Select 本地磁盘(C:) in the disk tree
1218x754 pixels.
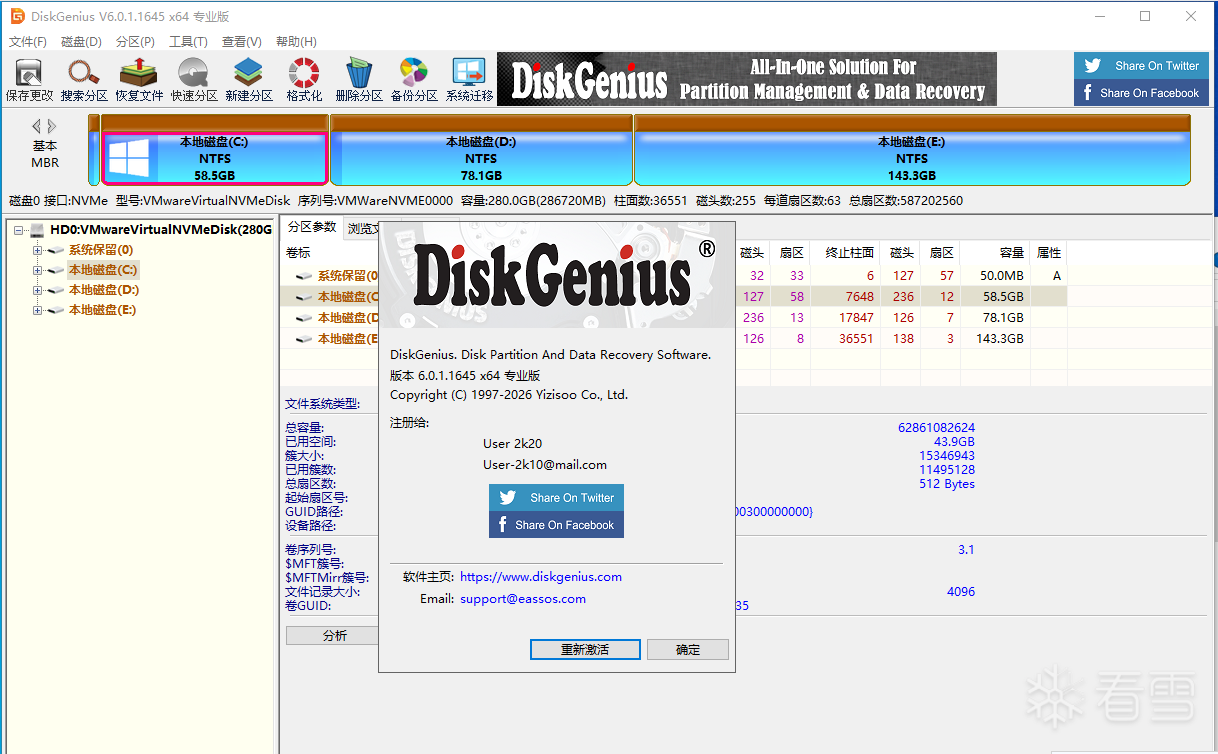tap(103, 270)
